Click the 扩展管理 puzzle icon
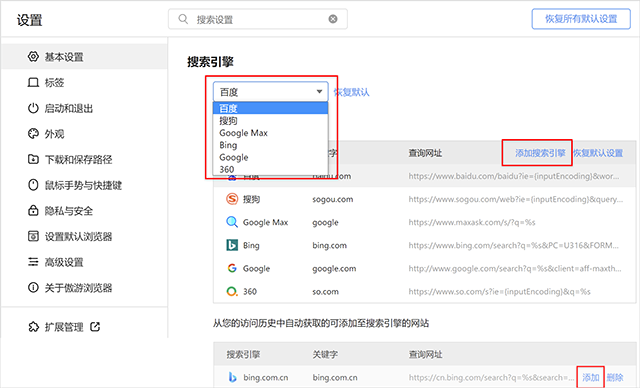This screenshot has height=388, width=640. click(x=33, y=327)
